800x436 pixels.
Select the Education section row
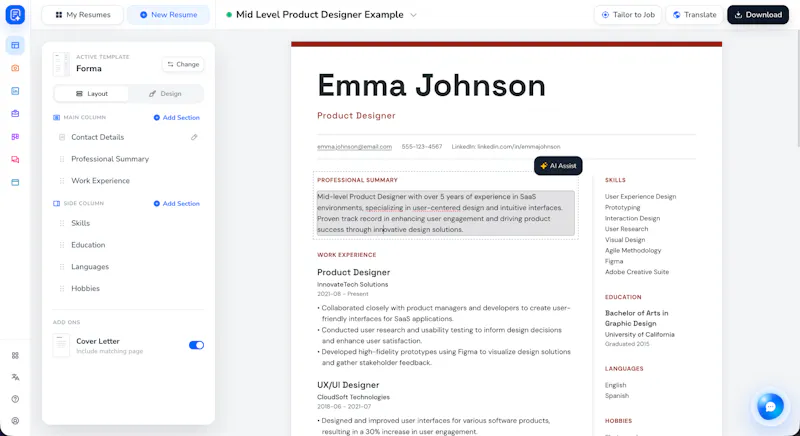pyautogui.click(x=128, y=245)
